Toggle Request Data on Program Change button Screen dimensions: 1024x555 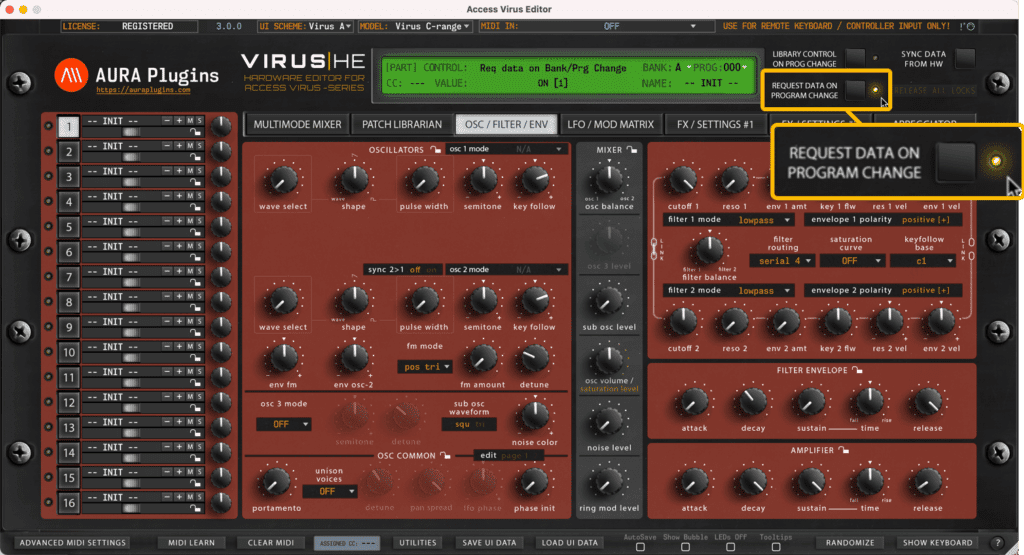pyautogui.click(x=855, y=89)
